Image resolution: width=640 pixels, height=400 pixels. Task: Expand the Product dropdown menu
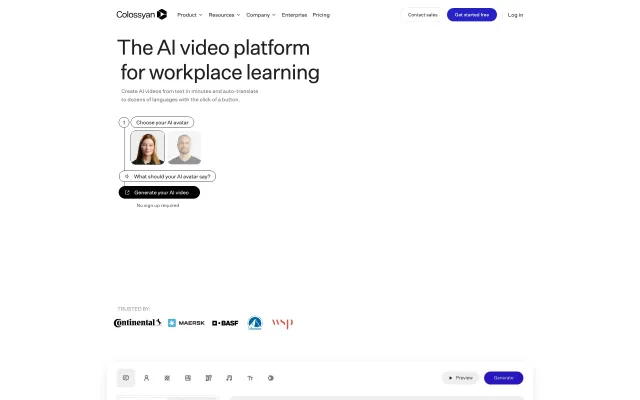coord(189,15)
